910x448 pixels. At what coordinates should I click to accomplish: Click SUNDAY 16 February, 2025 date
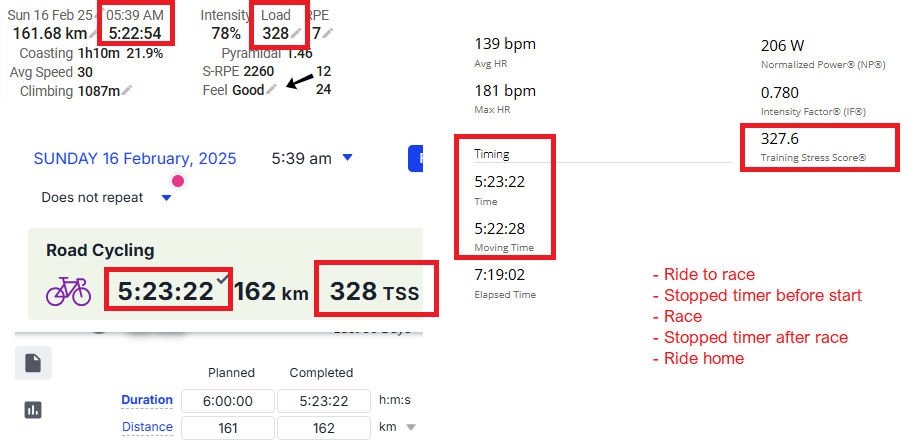(x=135, y=158)
